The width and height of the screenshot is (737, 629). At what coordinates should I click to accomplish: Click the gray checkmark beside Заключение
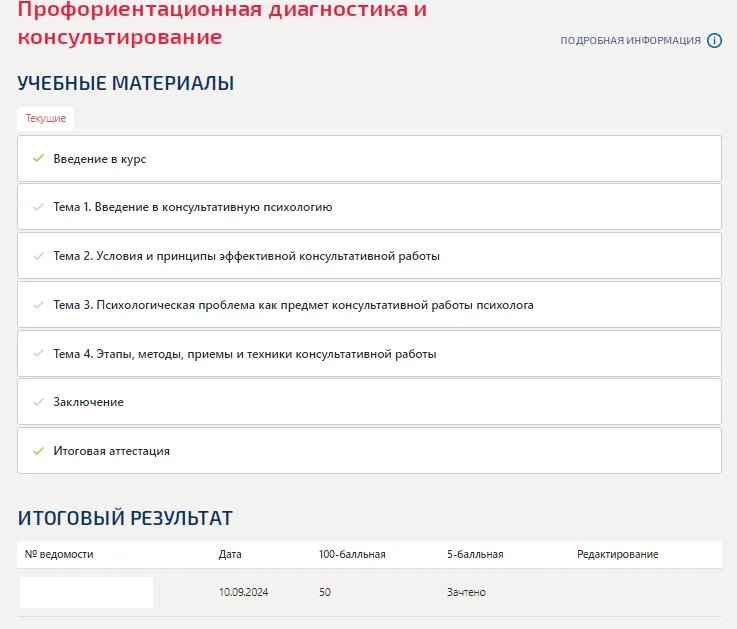(x=39, y=402)
